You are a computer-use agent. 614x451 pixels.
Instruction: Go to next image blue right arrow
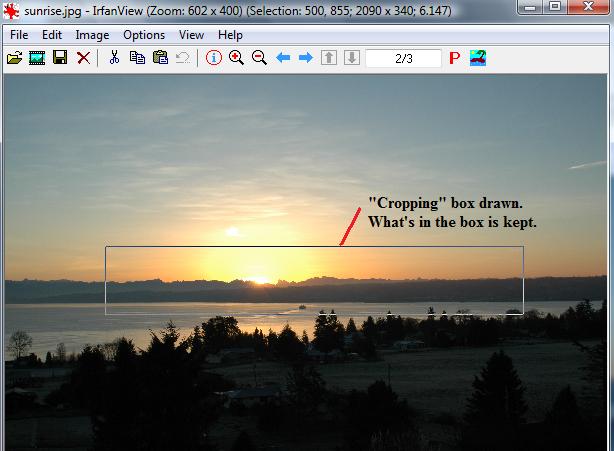(306, 58)
